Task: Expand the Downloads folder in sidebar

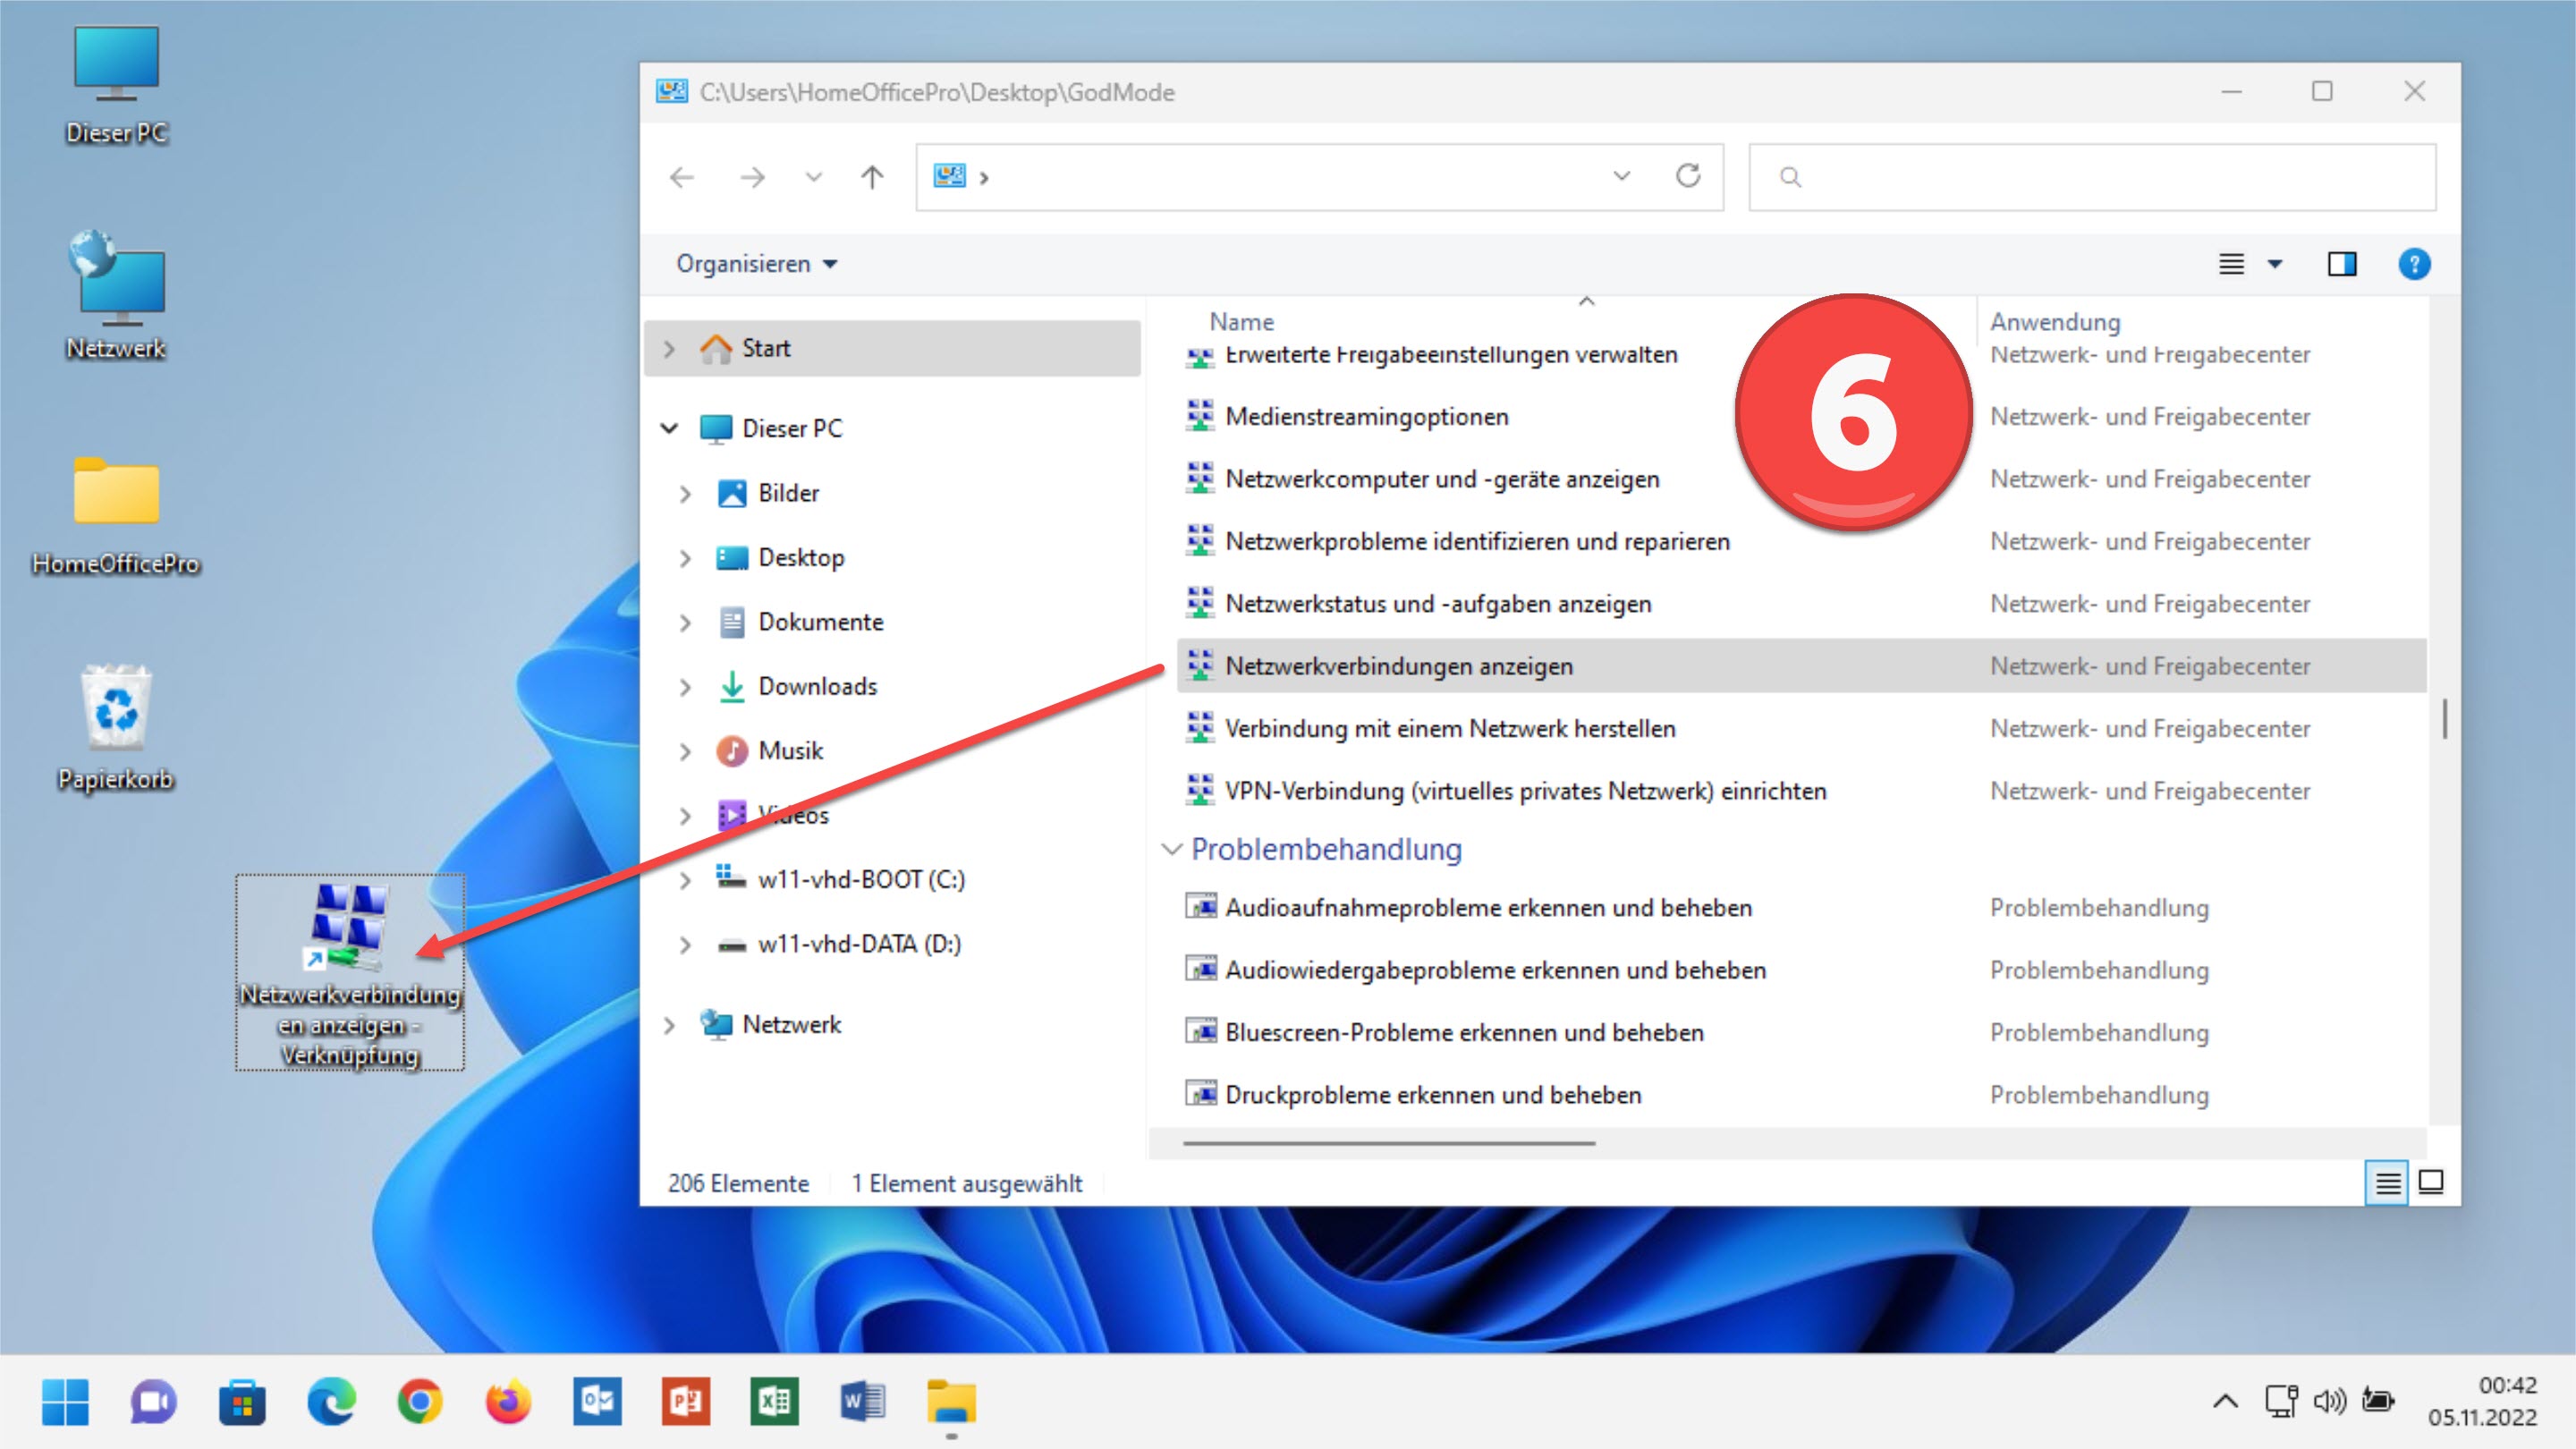Action: click(x=685, y=687)
